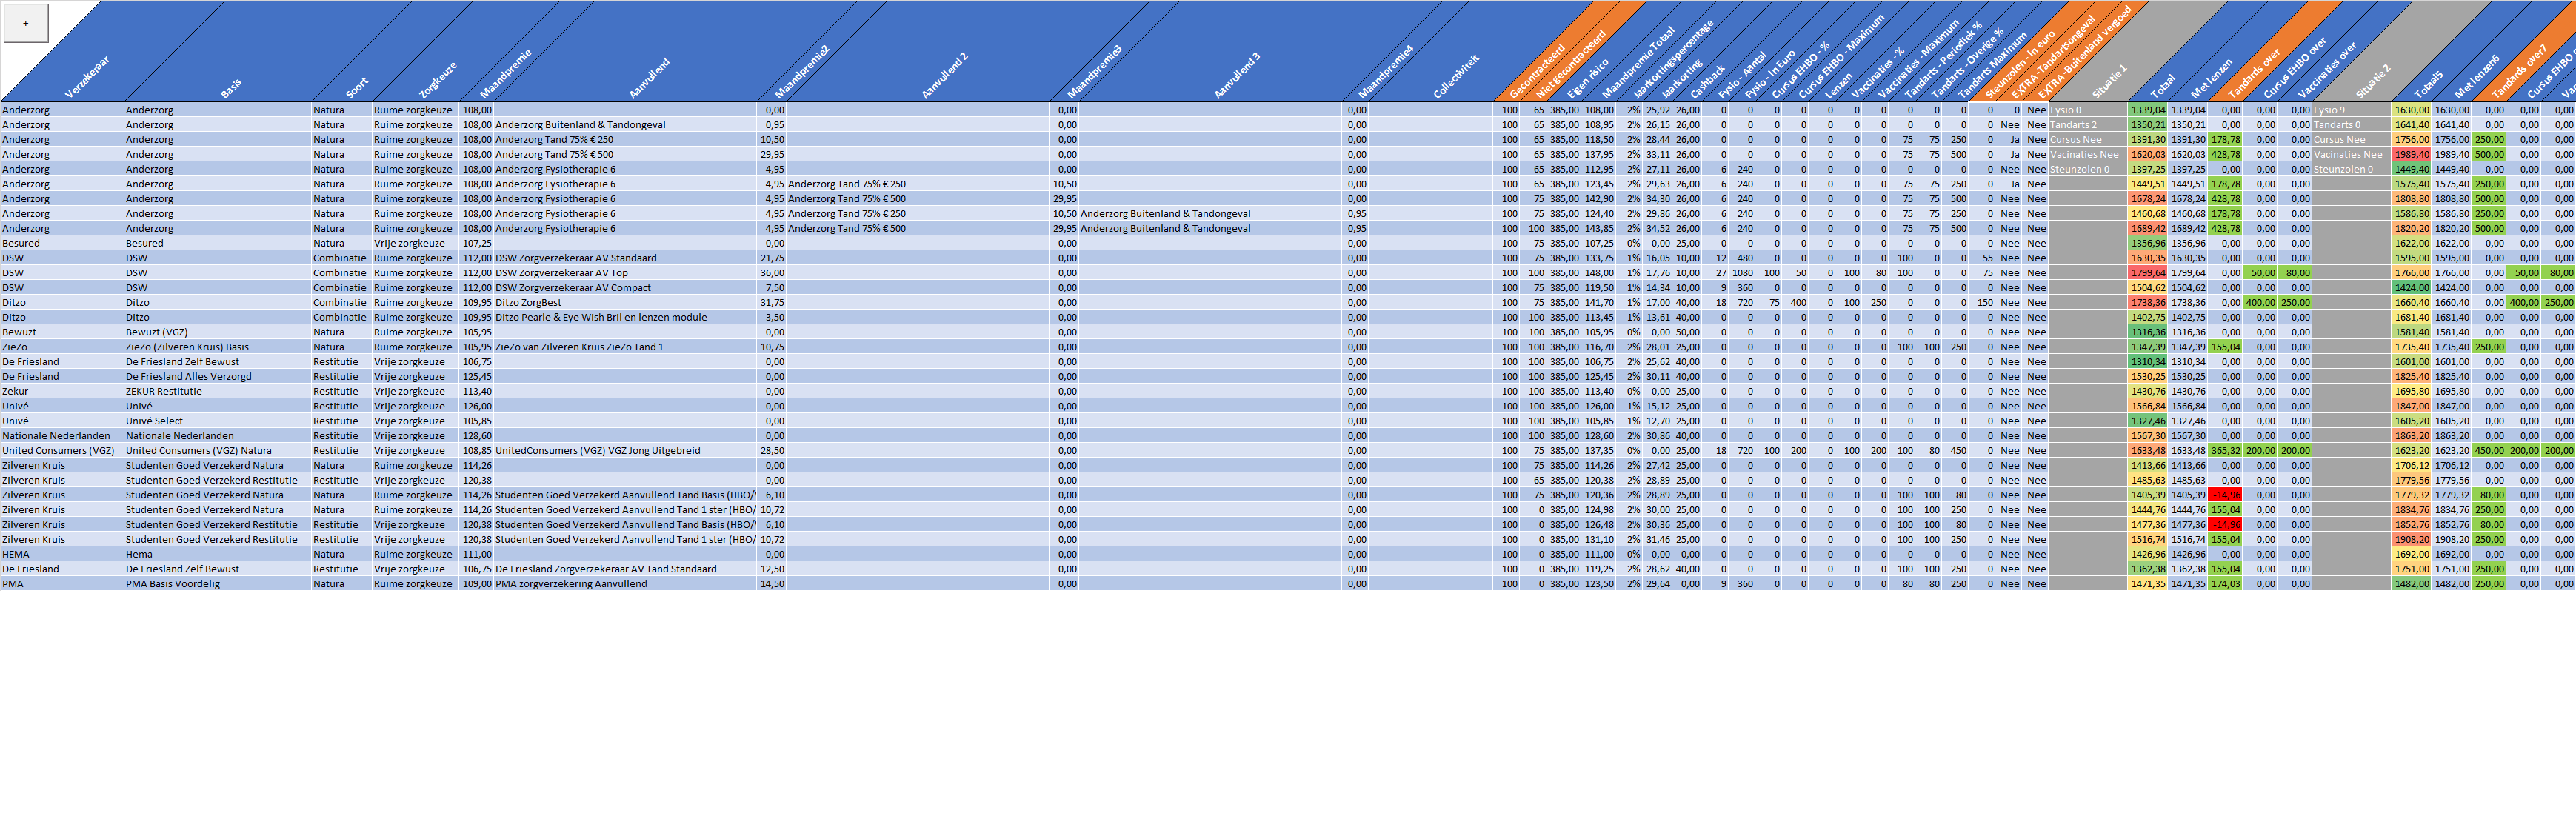
Task: Select the Zorgkeuze column header
Action: 437,80
